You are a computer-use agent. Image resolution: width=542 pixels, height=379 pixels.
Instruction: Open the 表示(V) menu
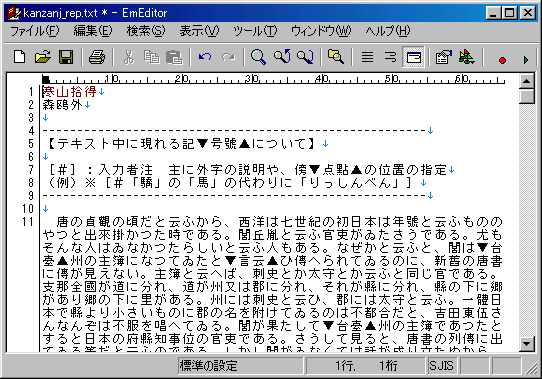(x=199, y=31)
